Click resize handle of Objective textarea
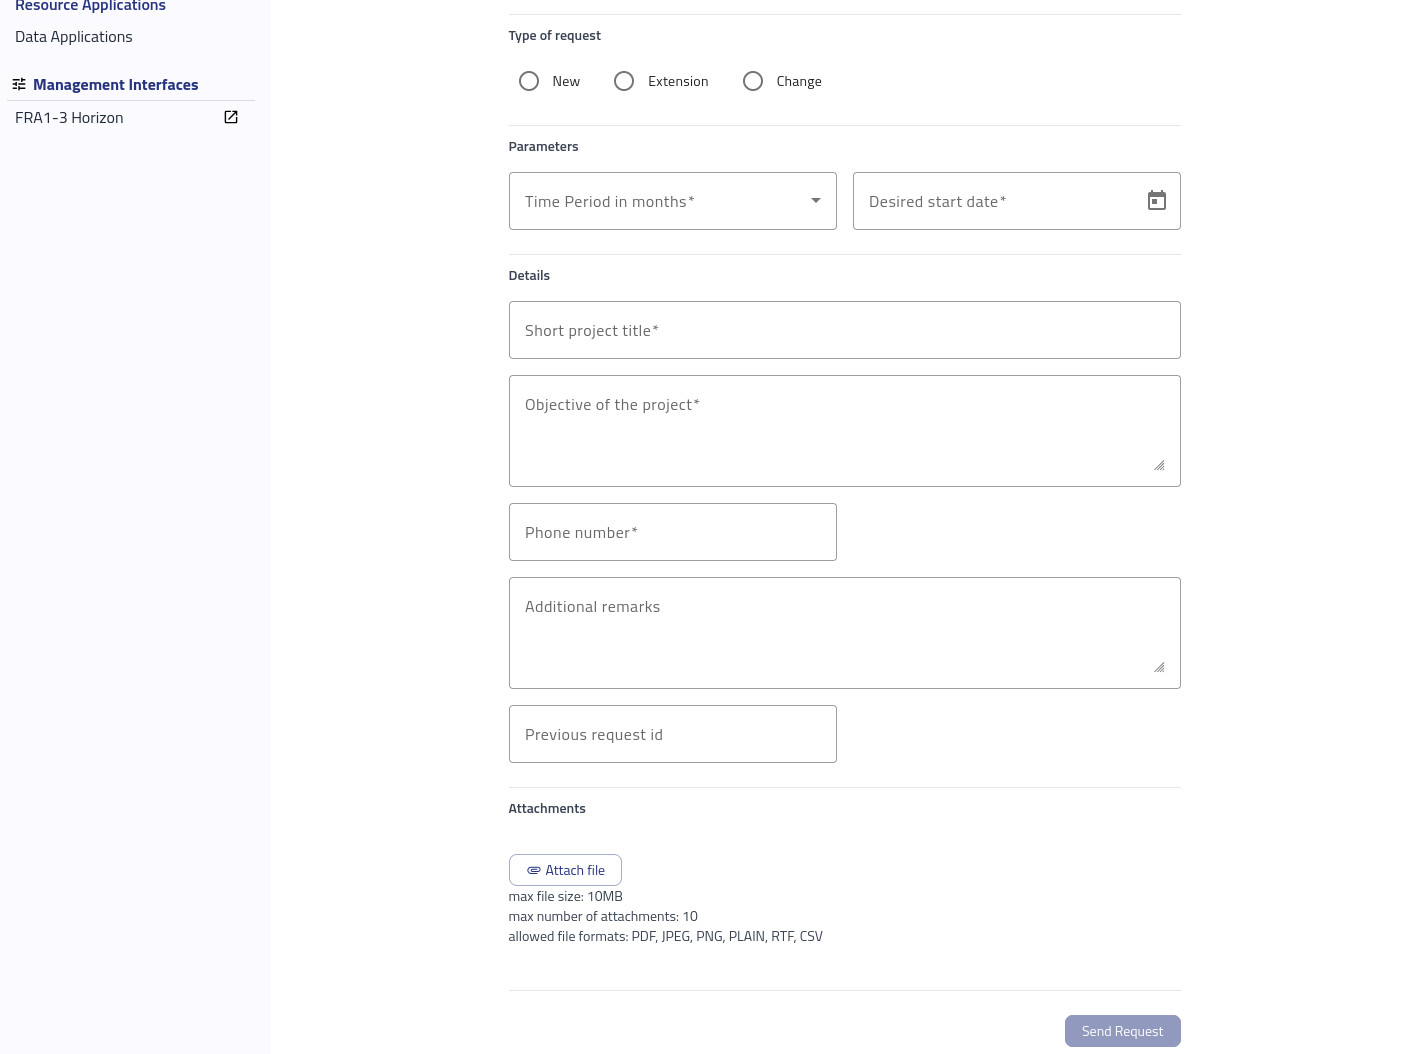1411x1054 pixels. [1159, 465]
